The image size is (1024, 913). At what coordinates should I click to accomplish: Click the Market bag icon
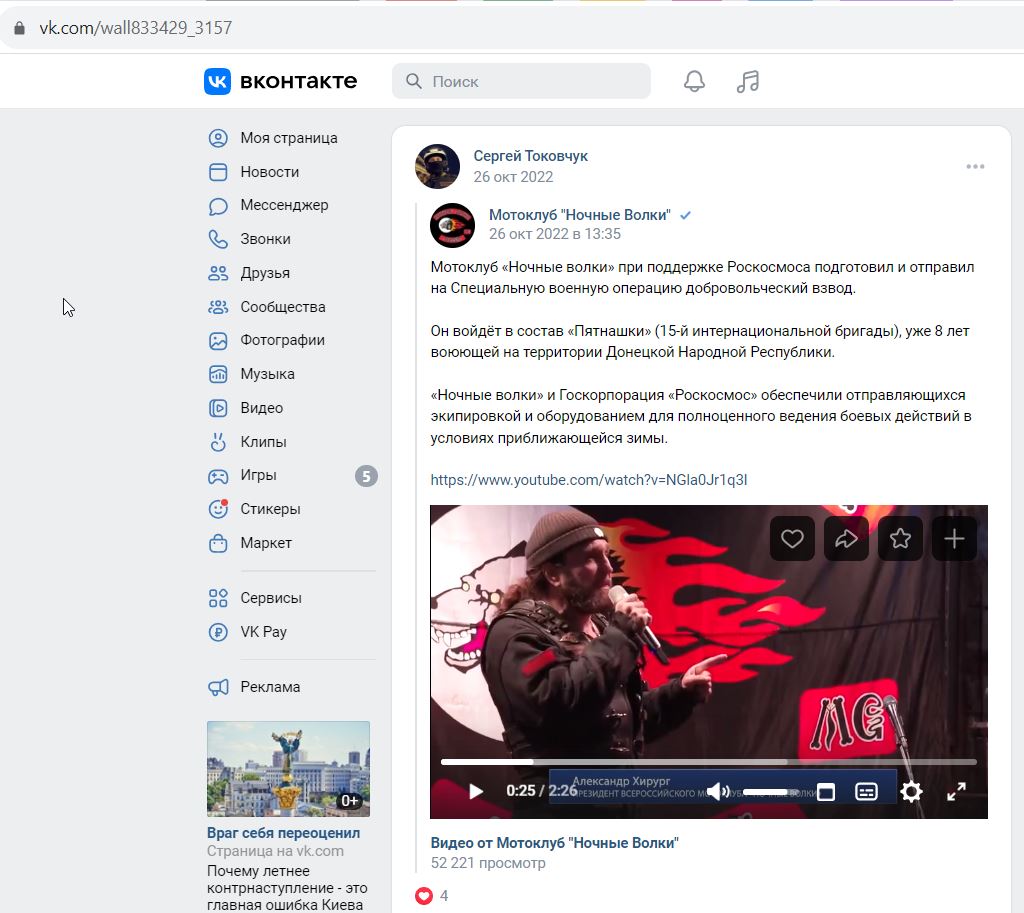tap(217, 543)
